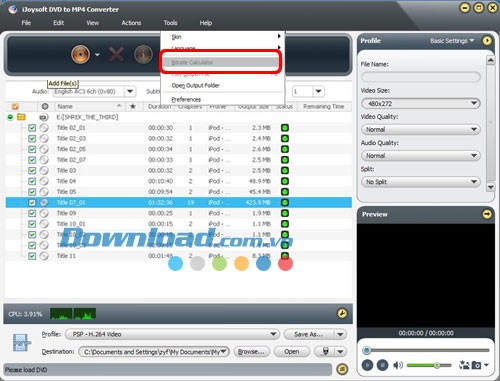
Task: Mute with the speaker icon
Action: pyautogui.click(x=398, y=365)
